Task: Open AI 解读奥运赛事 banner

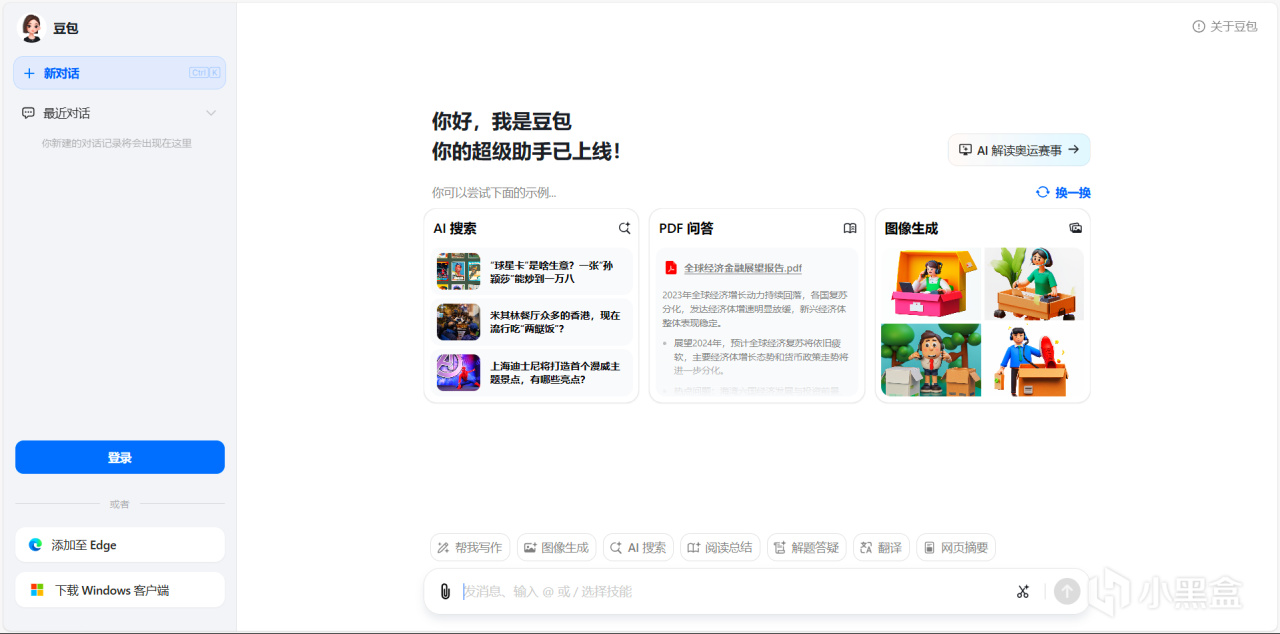Action: 1019,150
